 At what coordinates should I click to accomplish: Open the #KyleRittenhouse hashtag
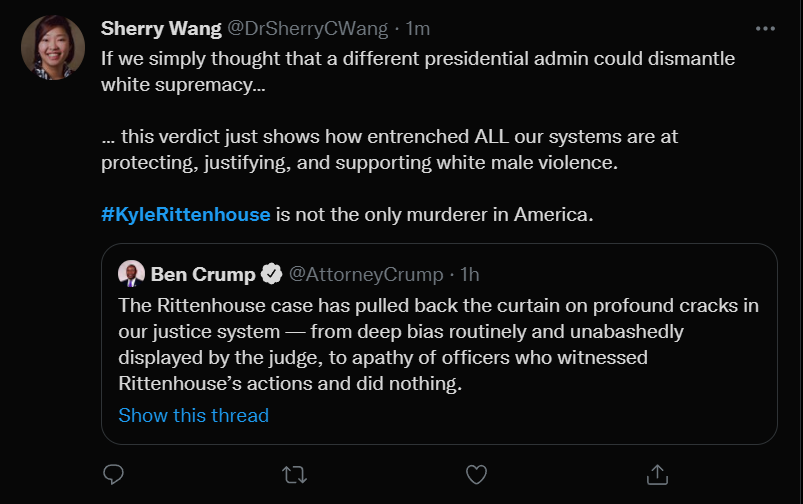pos(186,214)
